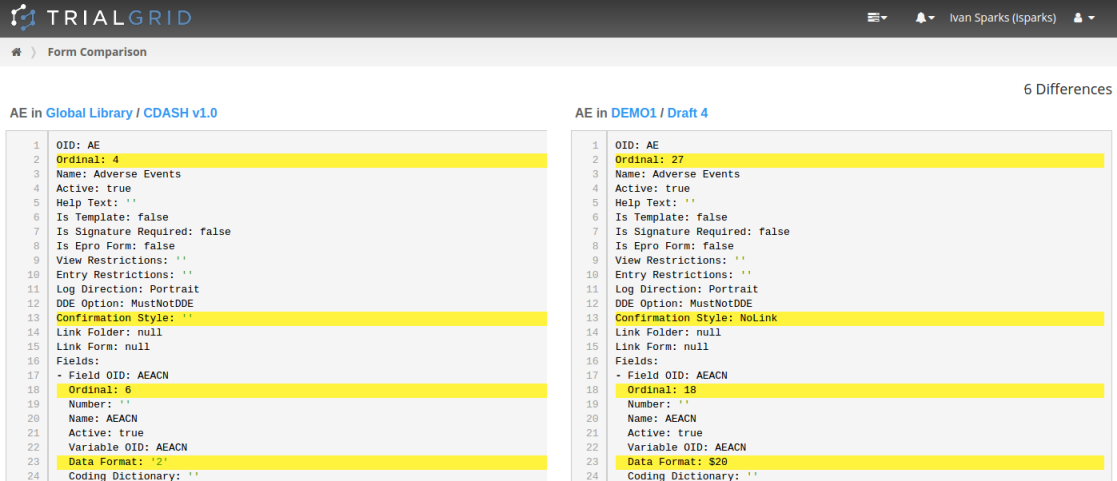Select right line 'Ordinal: 27'
Viewport: 1117px width, 481px height.
(859, 160)
